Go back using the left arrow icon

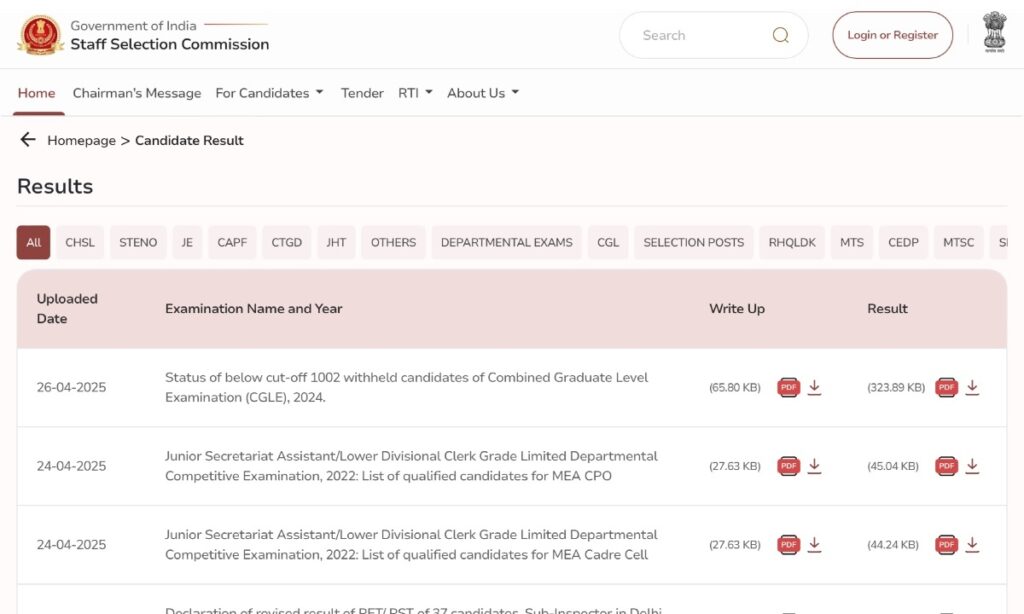tap(27, 140)
